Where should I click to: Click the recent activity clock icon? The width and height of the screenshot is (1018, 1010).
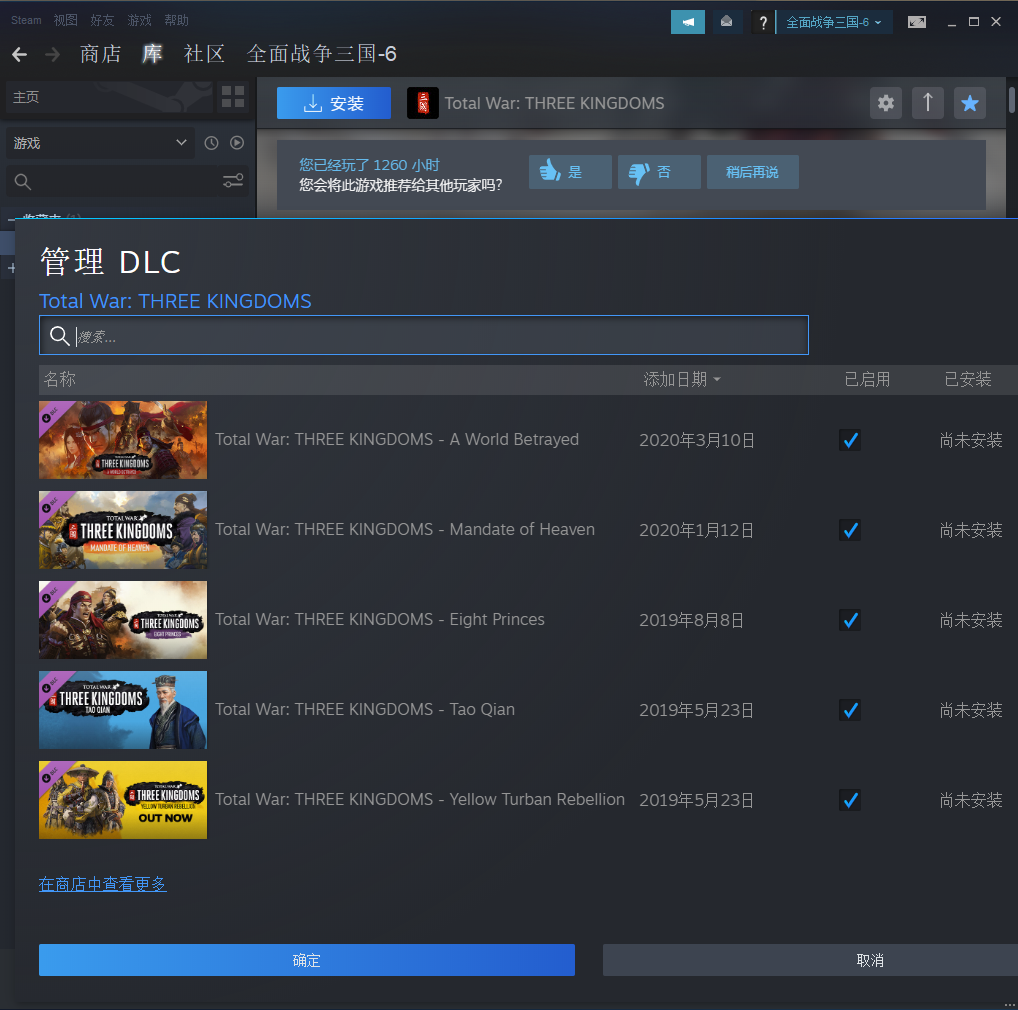coord(211,143)
